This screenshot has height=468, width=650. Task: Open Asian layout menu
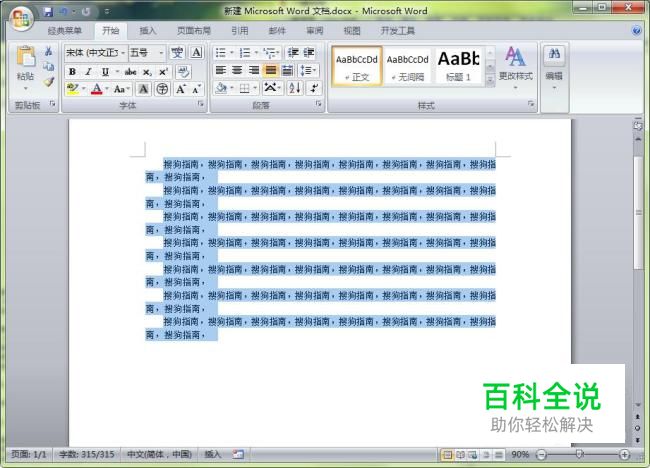pos(272,88)
